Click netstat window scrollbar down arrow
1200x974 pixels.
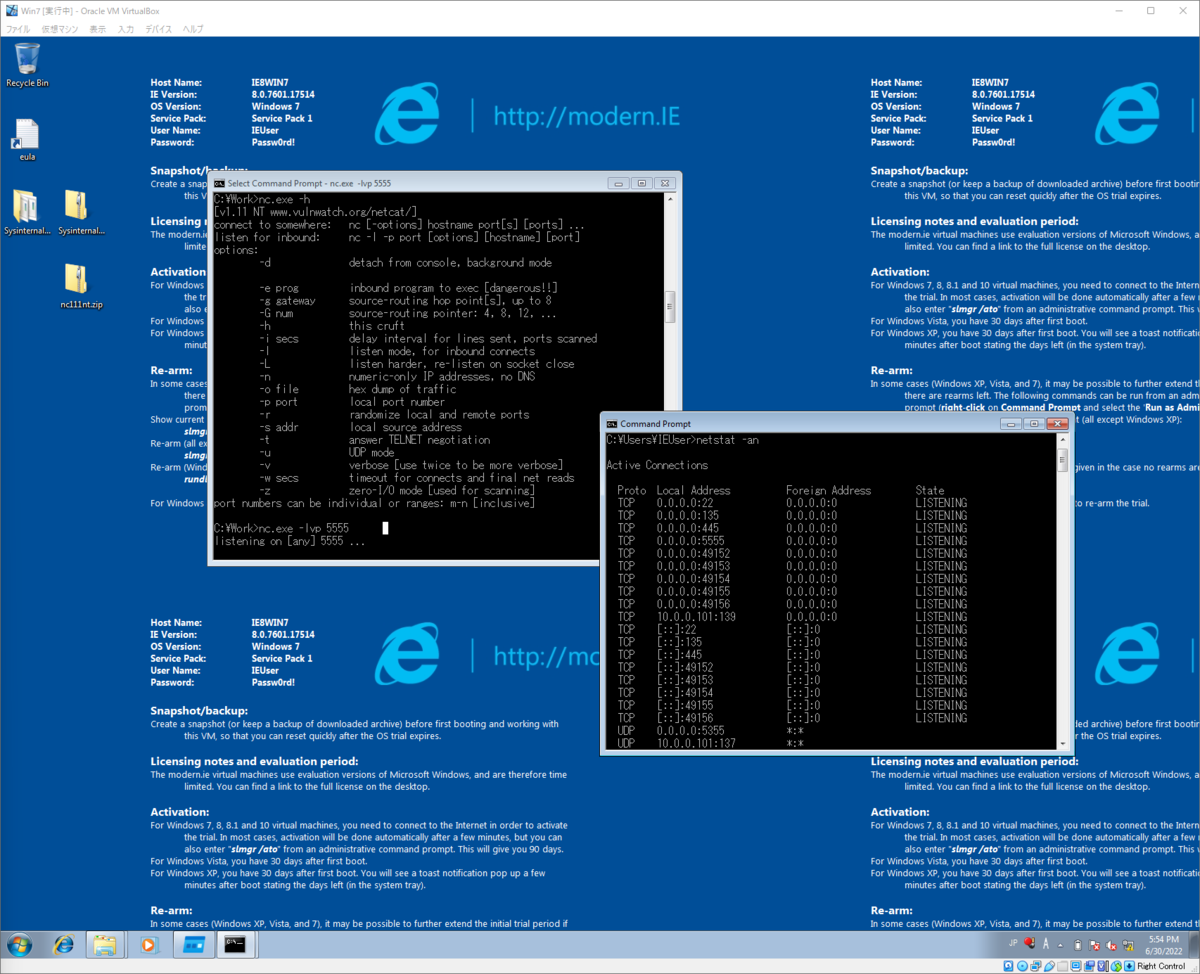tap(1062, 743)
